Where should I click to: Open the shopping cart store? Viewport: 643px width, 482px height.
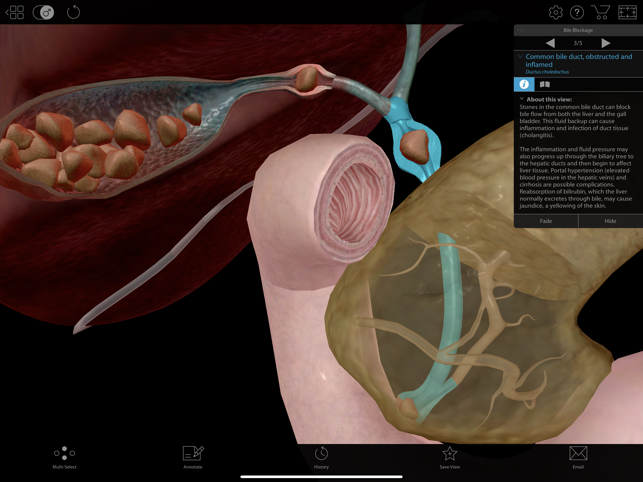(x=601, y=12)
